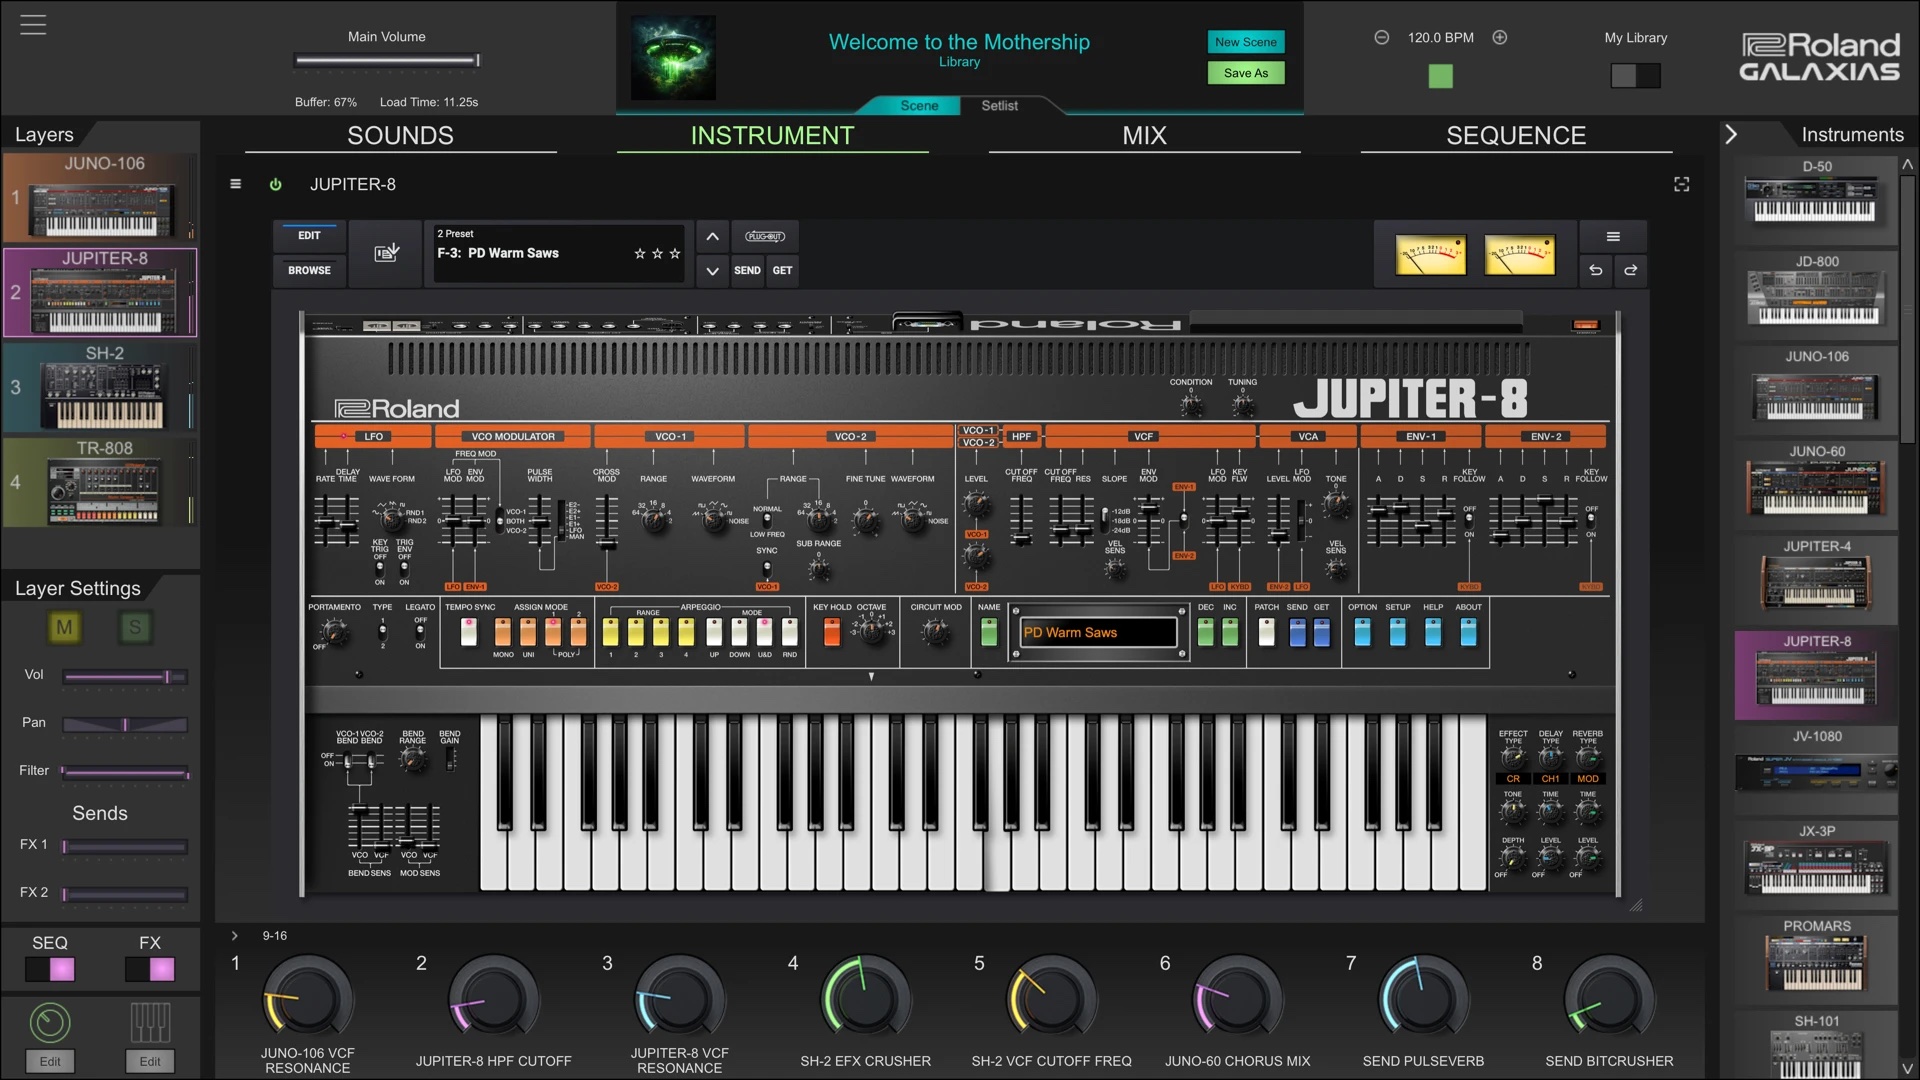Mute the JUPITER-8 layer with M button
Viewport: 1920px width, 1080px height.
[x=64, y=628]
